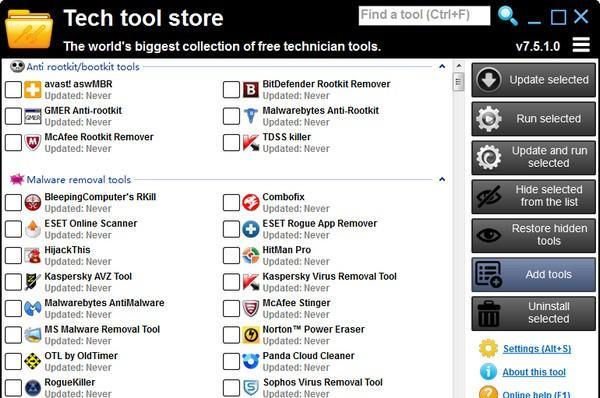This screenshot has height=398, width=600.
Task: Click the McAfee Rootkit Remover shield icon
Action: coord(33,143)
